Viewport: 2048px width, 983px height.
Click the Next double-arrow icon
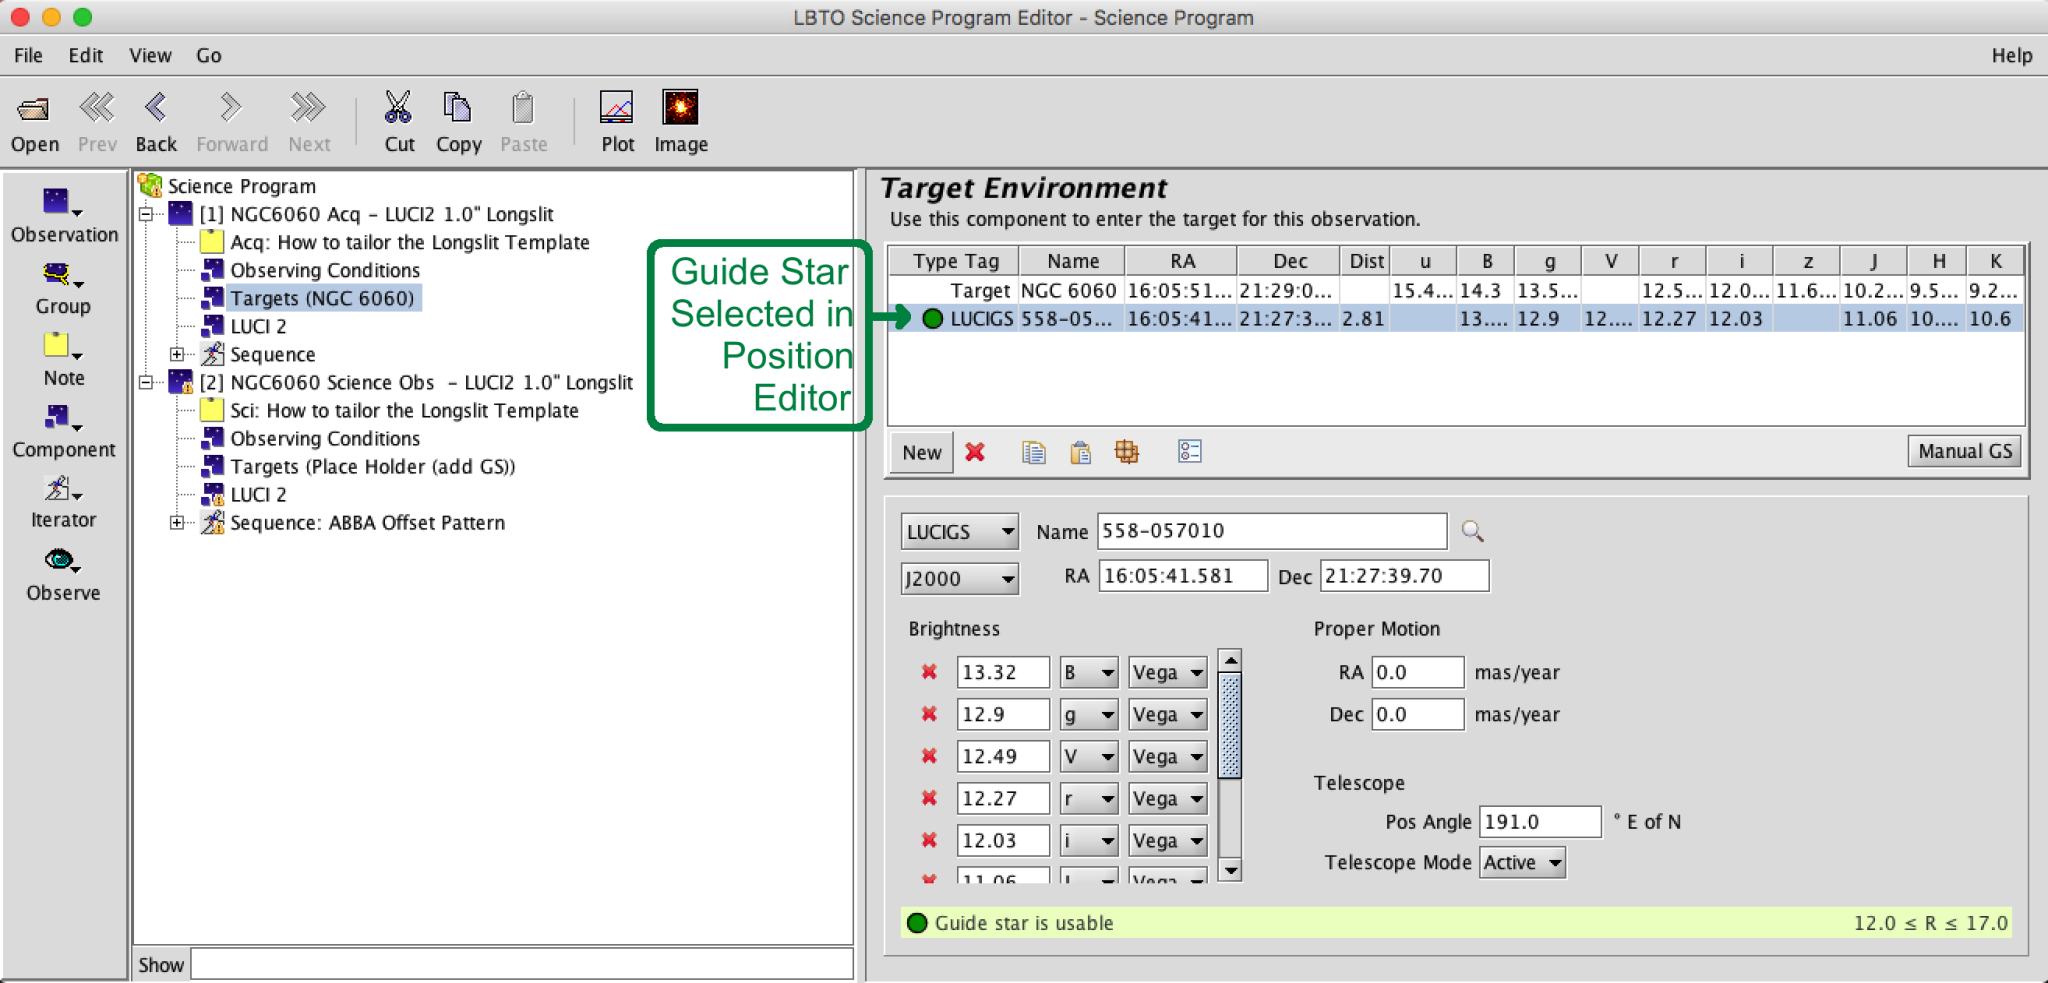pyautogui.click(x=308, y=107)
